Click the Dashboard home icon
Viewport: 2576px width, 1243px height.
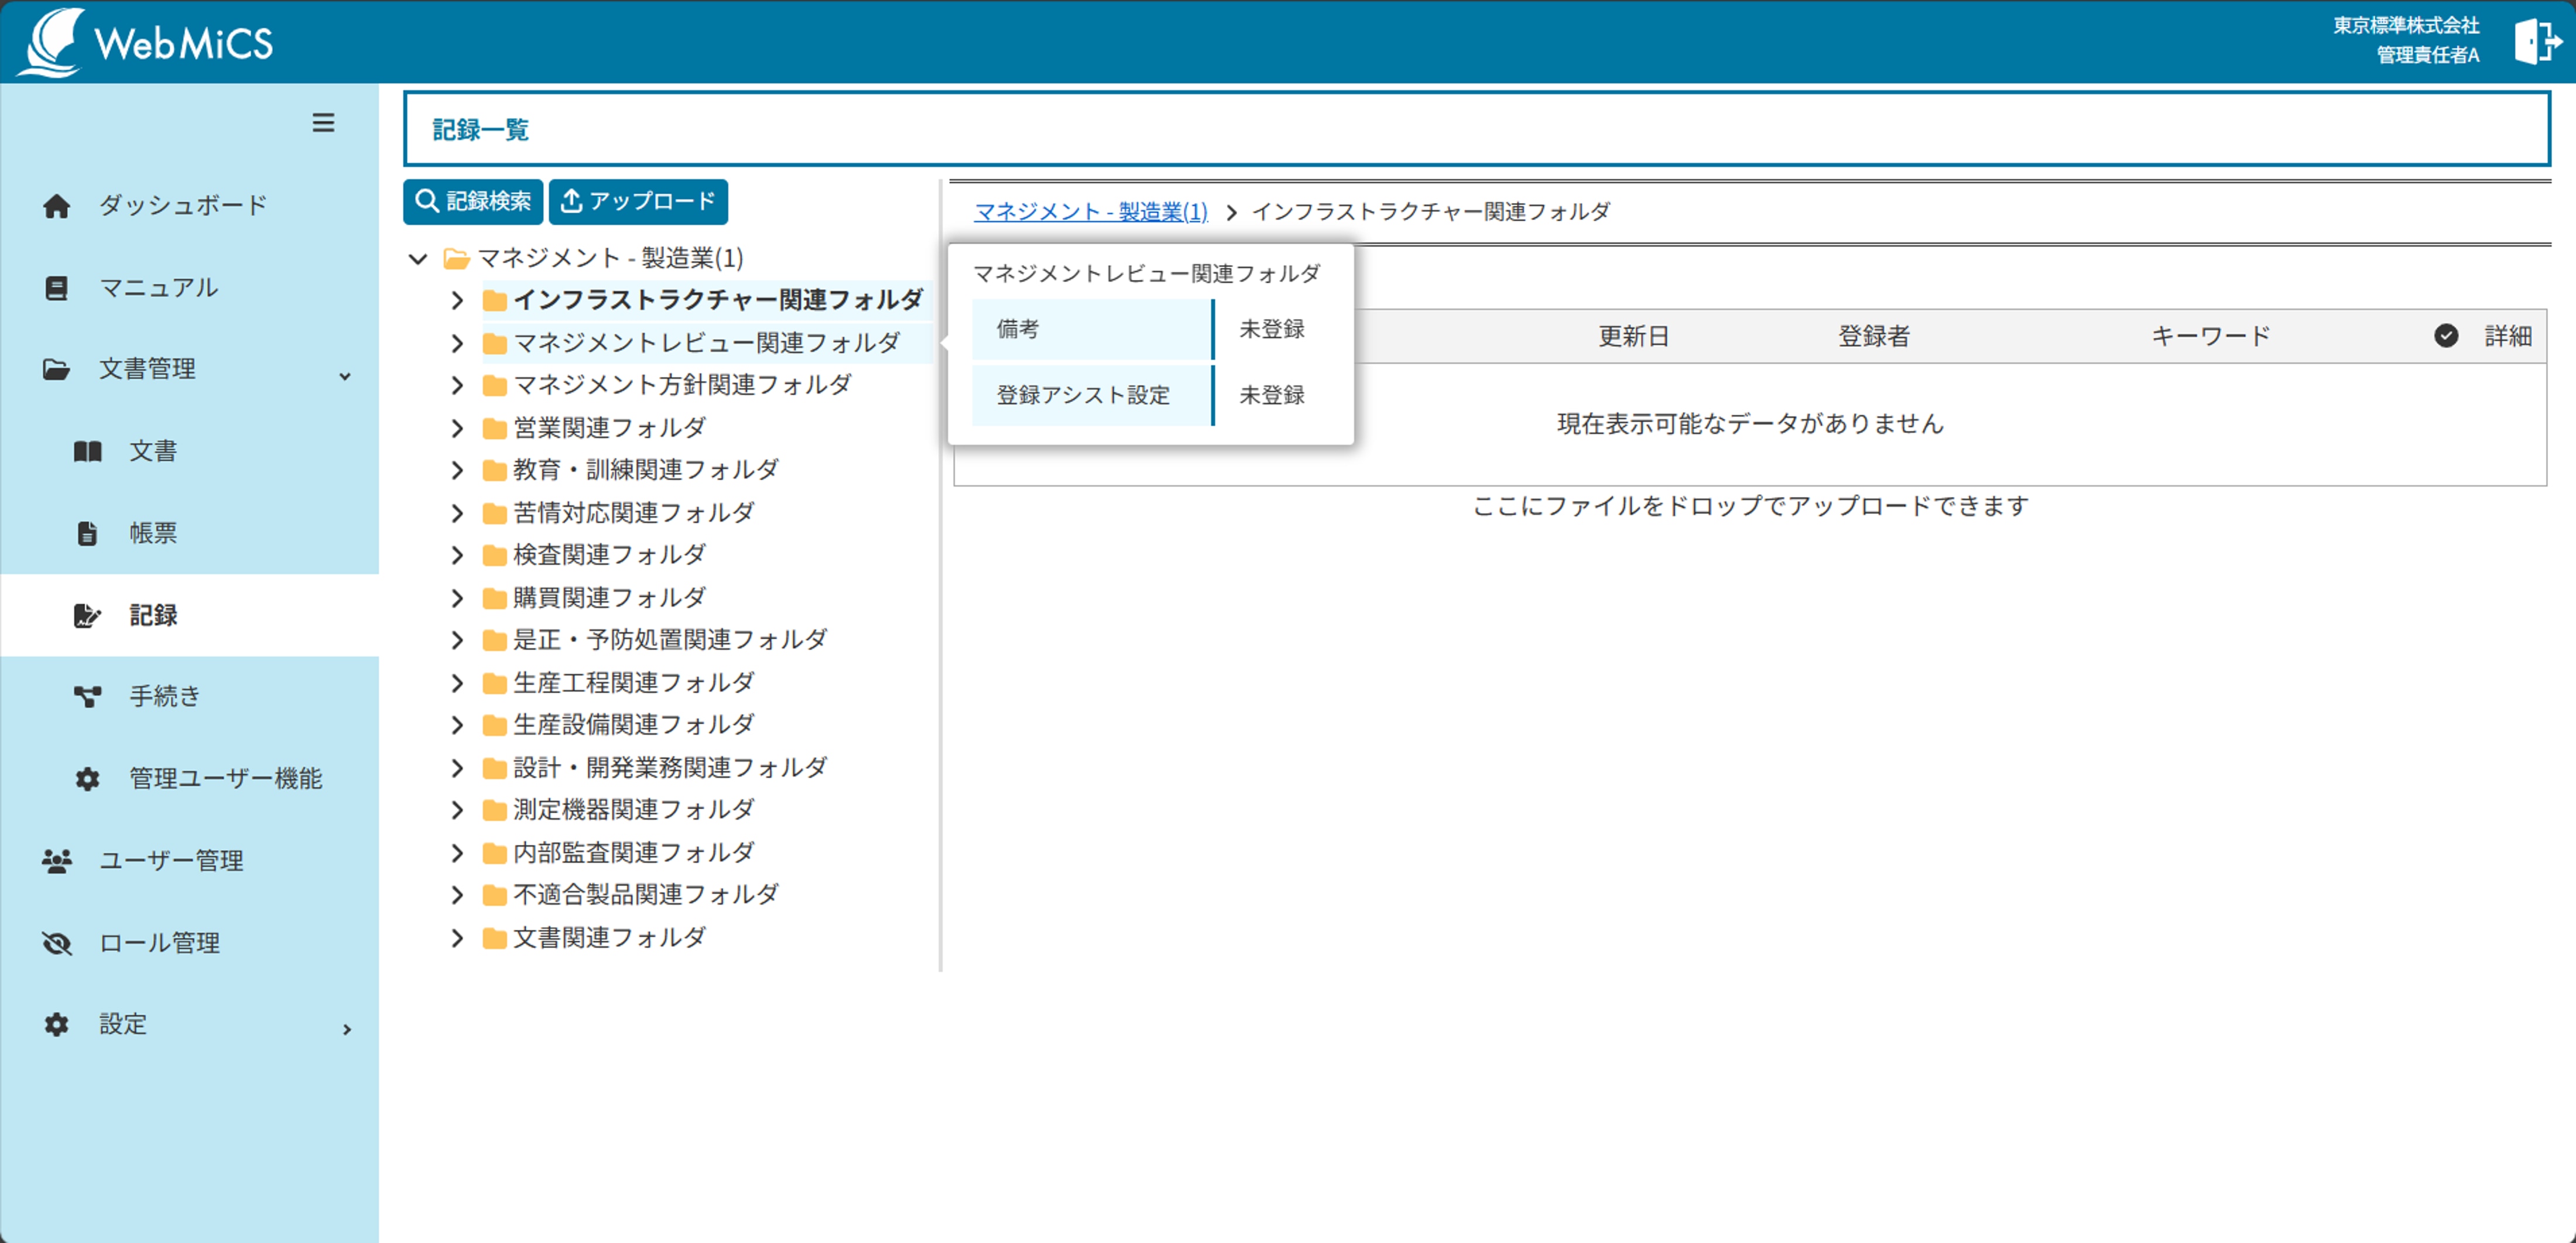57,206
